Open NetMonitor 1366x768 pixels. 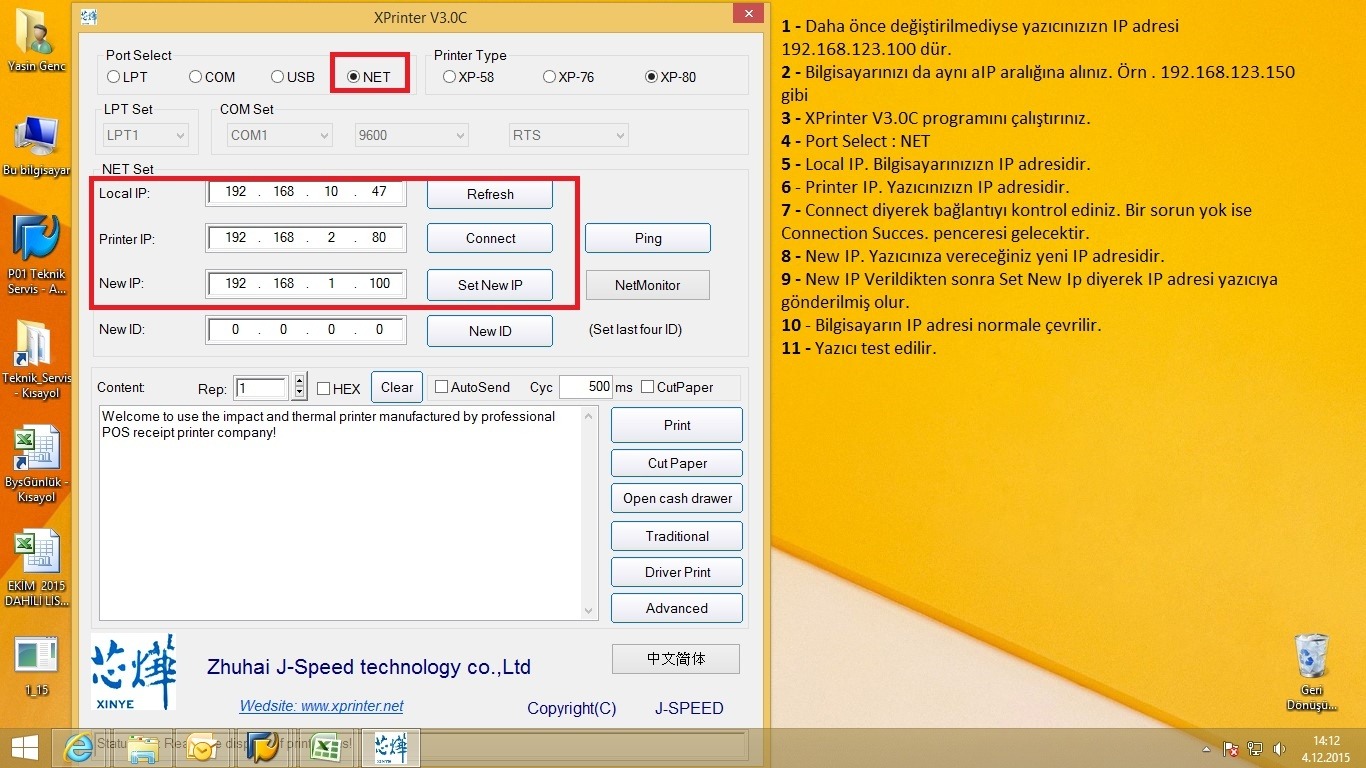(x=647, y=285)
